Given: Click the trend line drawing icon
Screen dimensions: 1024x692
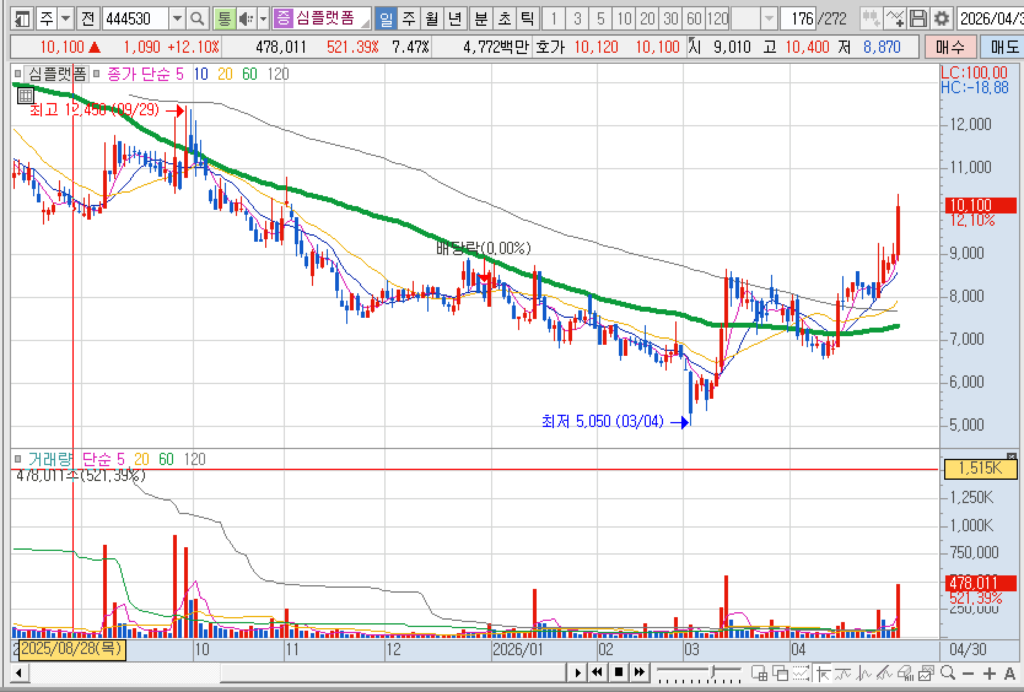Looking at the screenshot, I should click(884, 673).
